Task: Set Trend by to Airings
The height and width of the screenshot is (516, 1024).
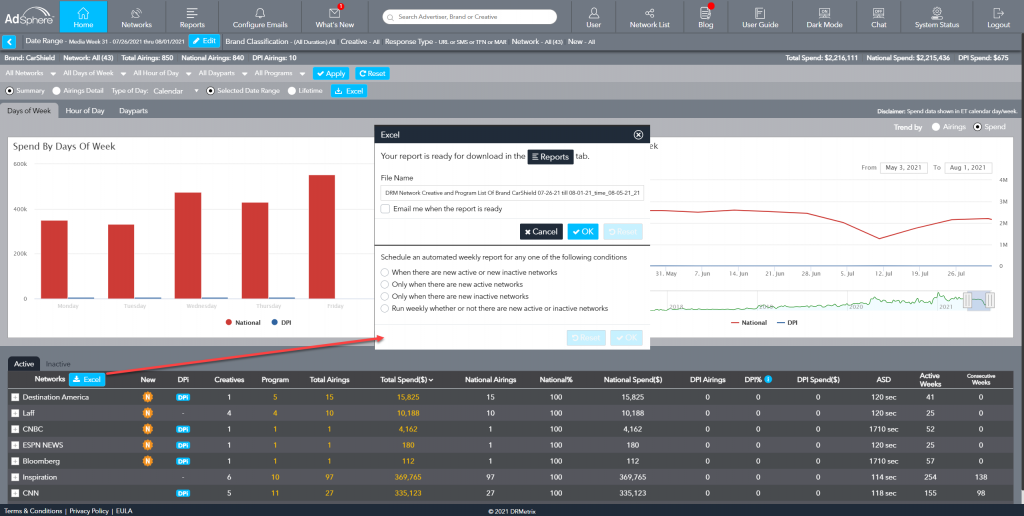Action: click(x=936, y=127)
